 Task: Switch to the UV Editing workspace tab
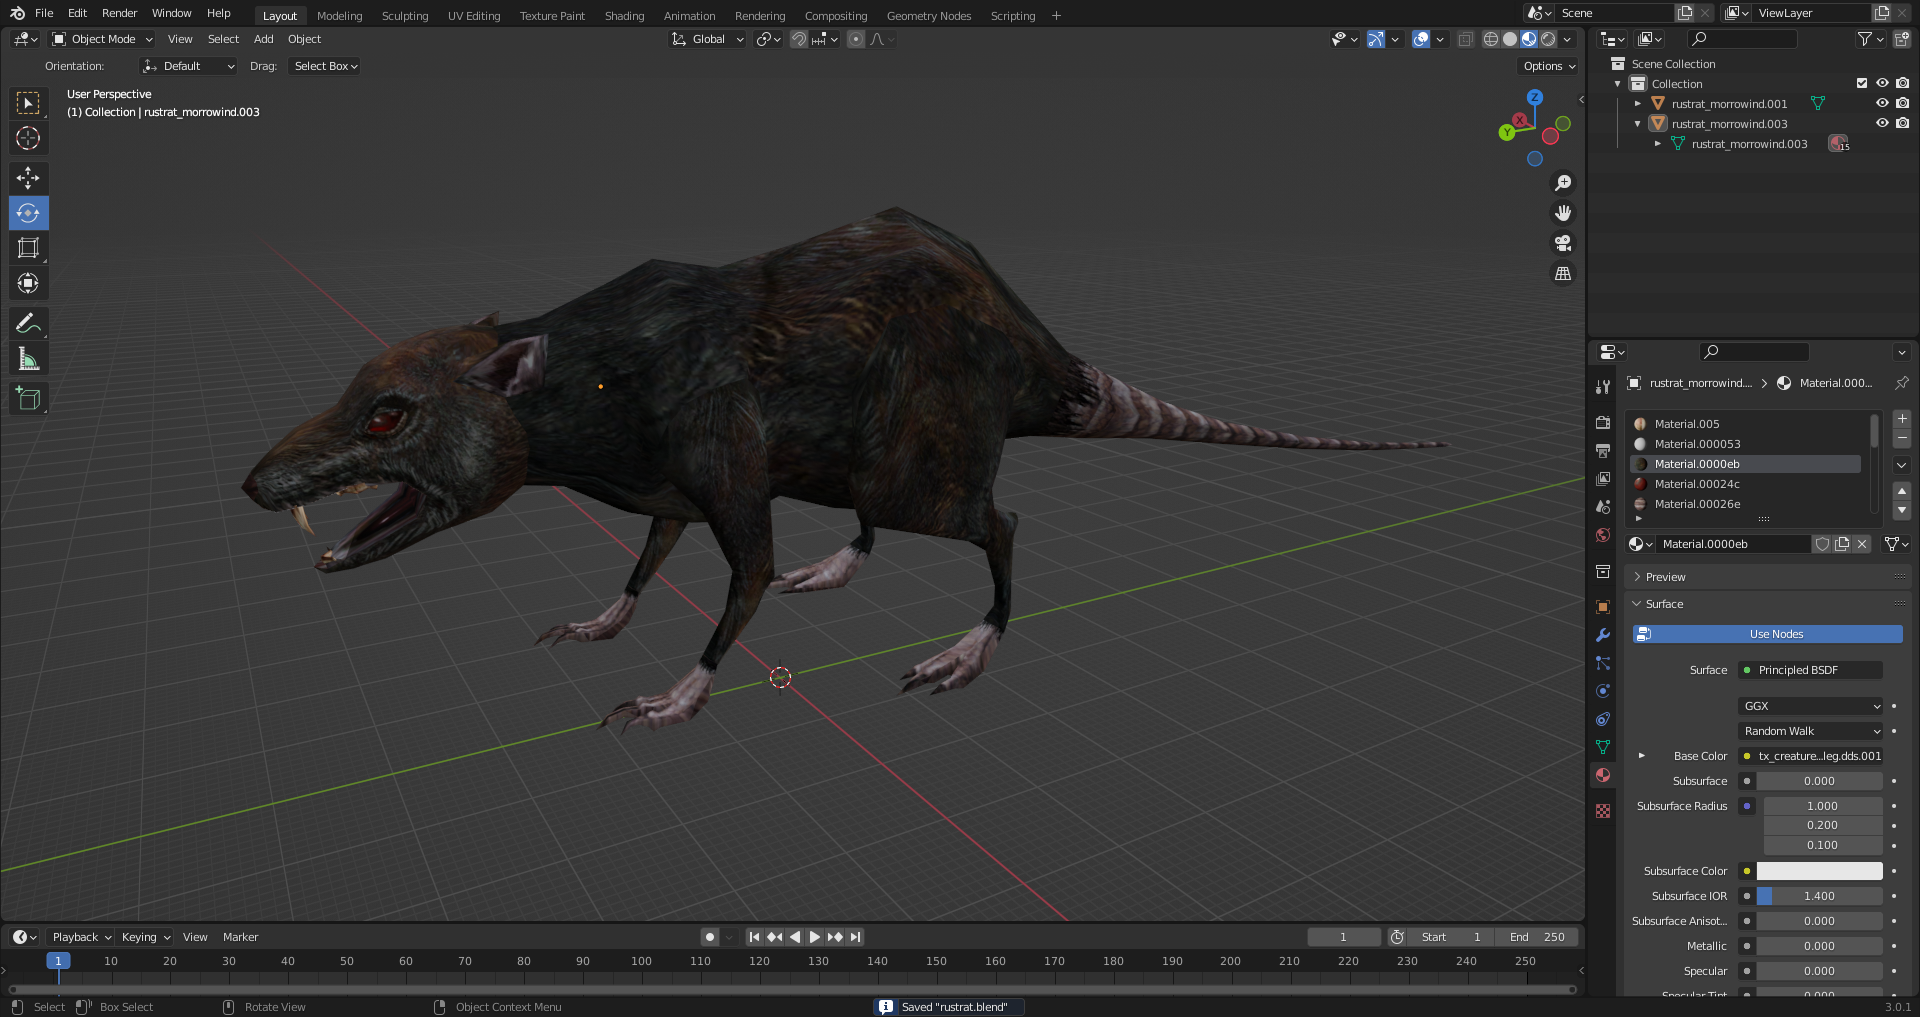click(x=473, y=16)
